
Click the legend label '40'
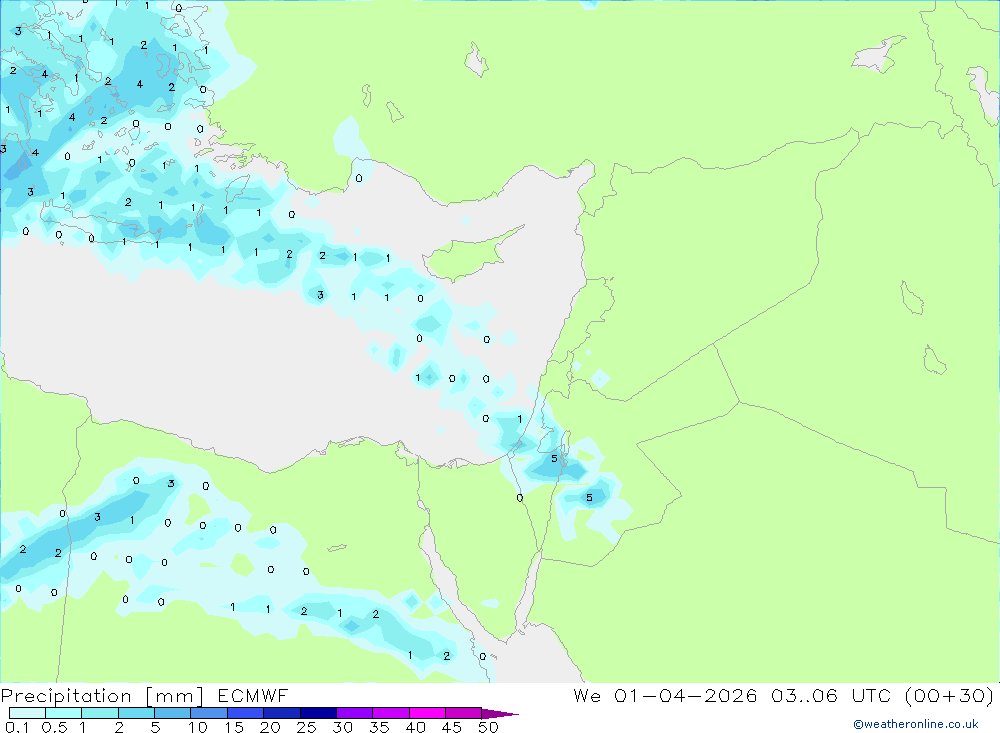coord(415,727)
